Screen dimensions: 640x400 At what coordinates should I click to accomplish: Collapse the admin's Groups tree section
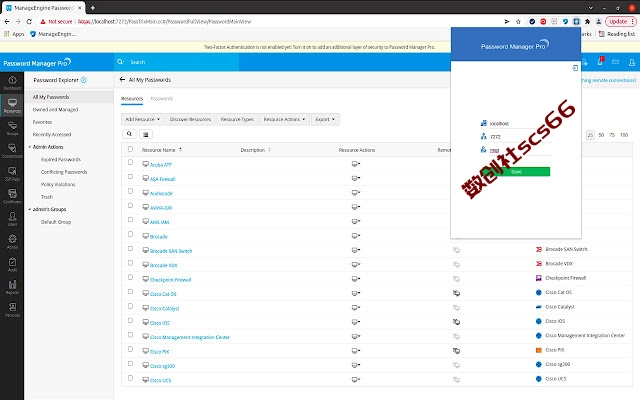(30, 209)
